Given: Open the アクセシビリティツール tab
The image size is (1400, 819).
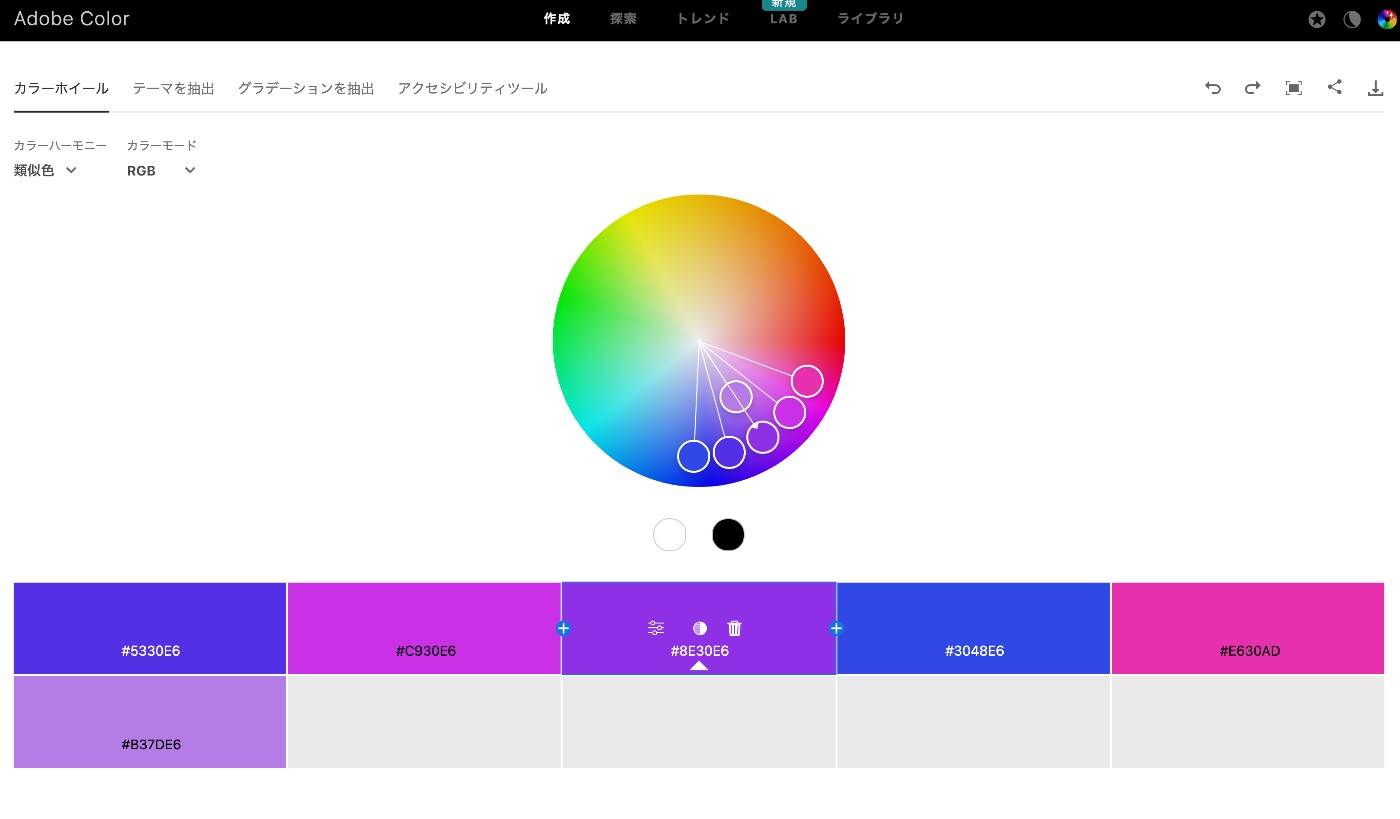Looking at the screenshot, I should 472,88.
